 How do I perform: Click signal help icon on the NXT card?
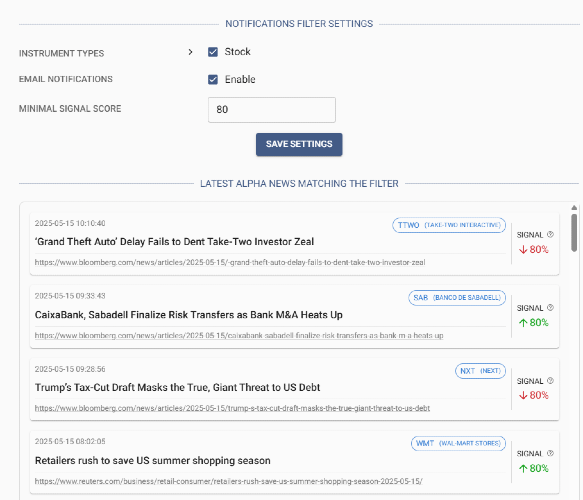551,380
